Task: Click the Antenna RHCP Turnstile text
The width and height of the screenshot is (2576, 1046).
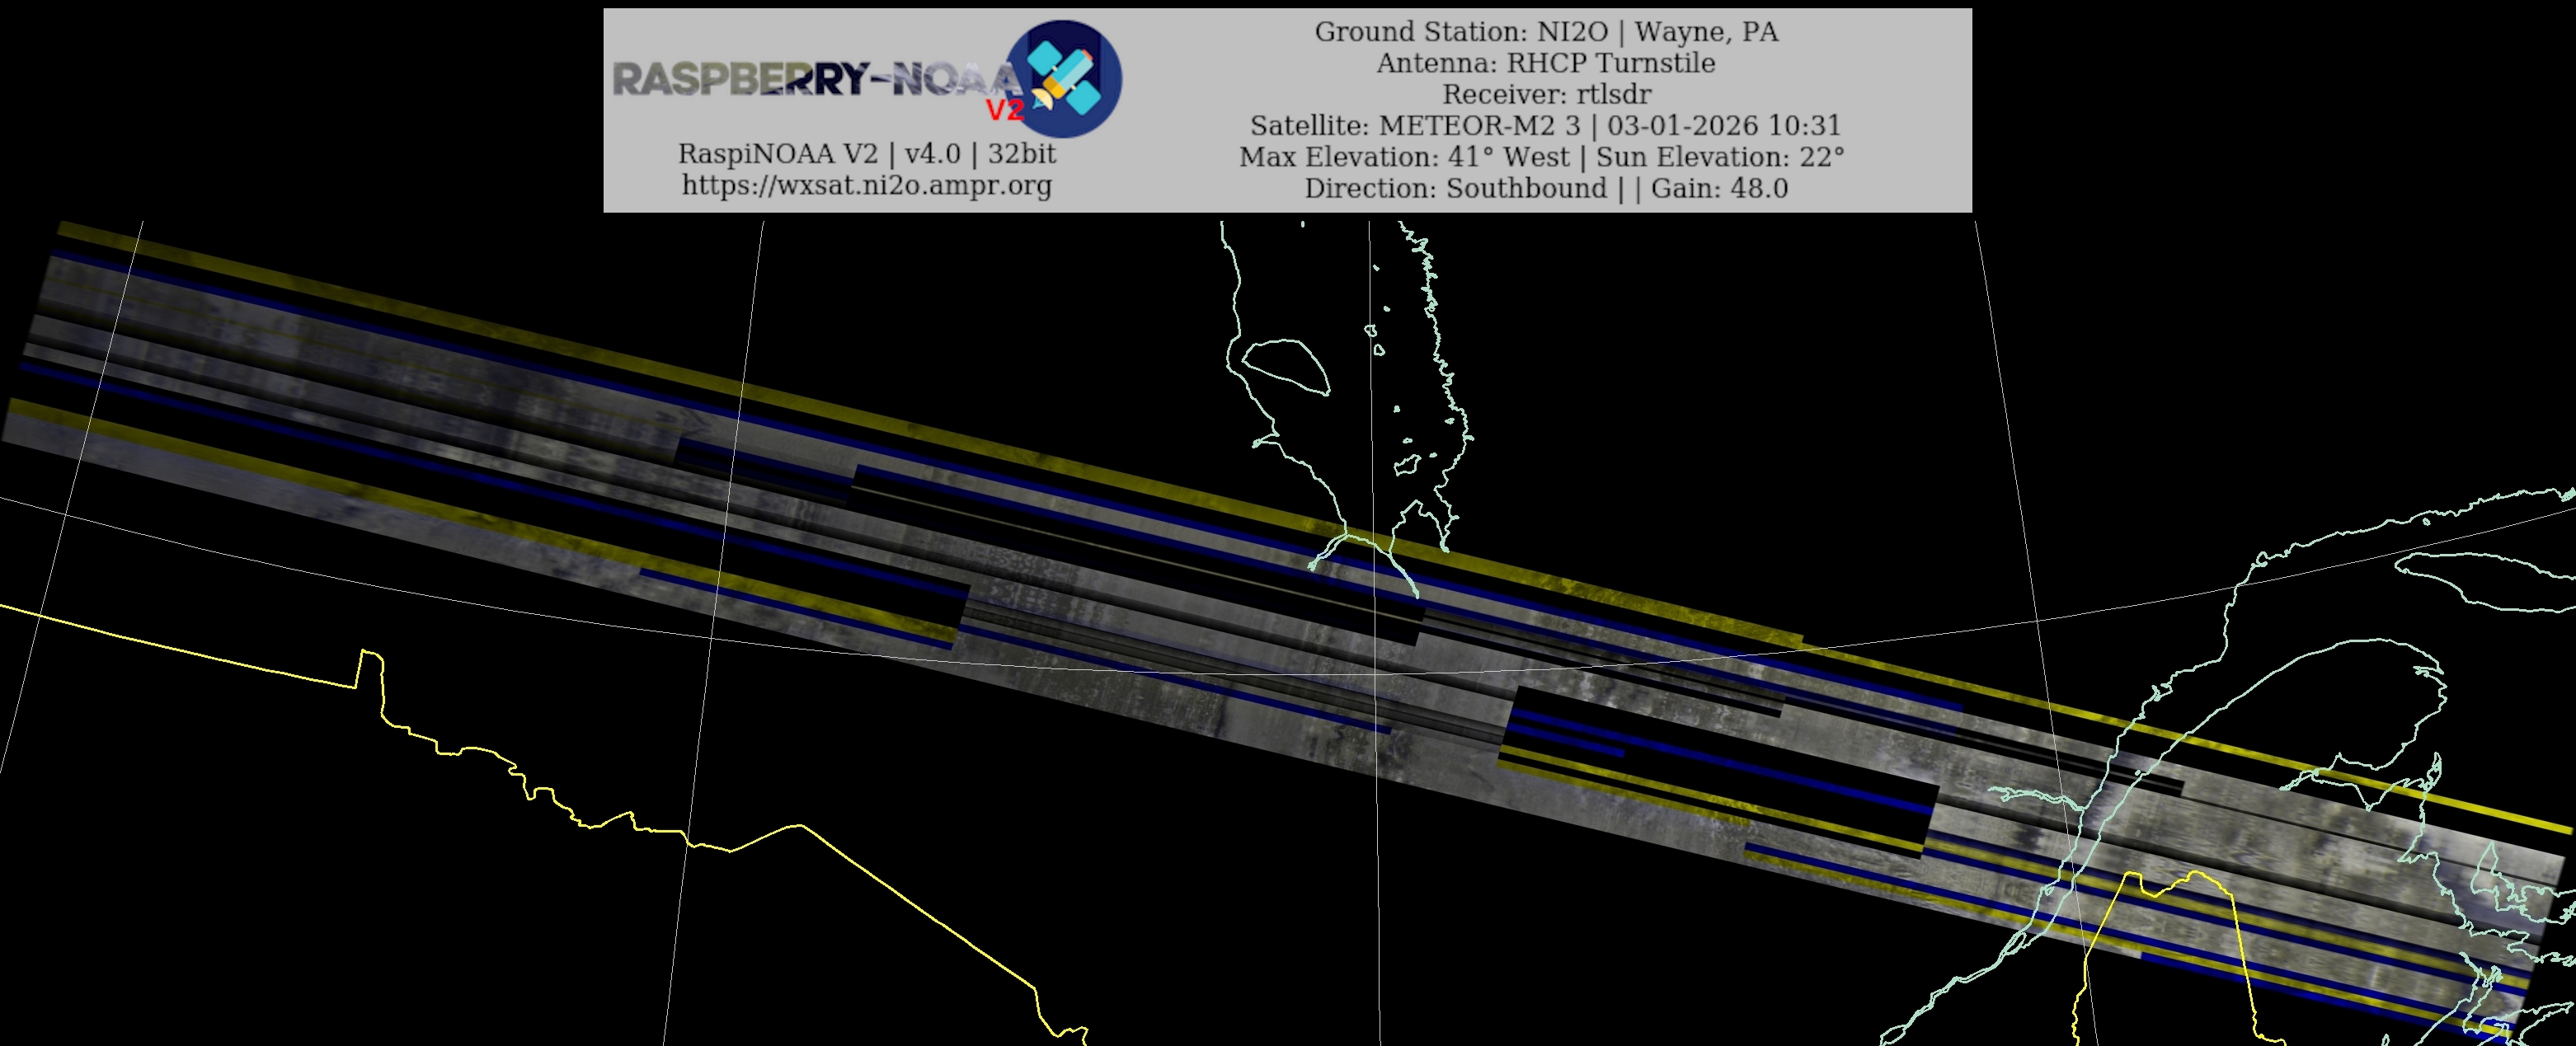Action: click(x=1545, y=63)
